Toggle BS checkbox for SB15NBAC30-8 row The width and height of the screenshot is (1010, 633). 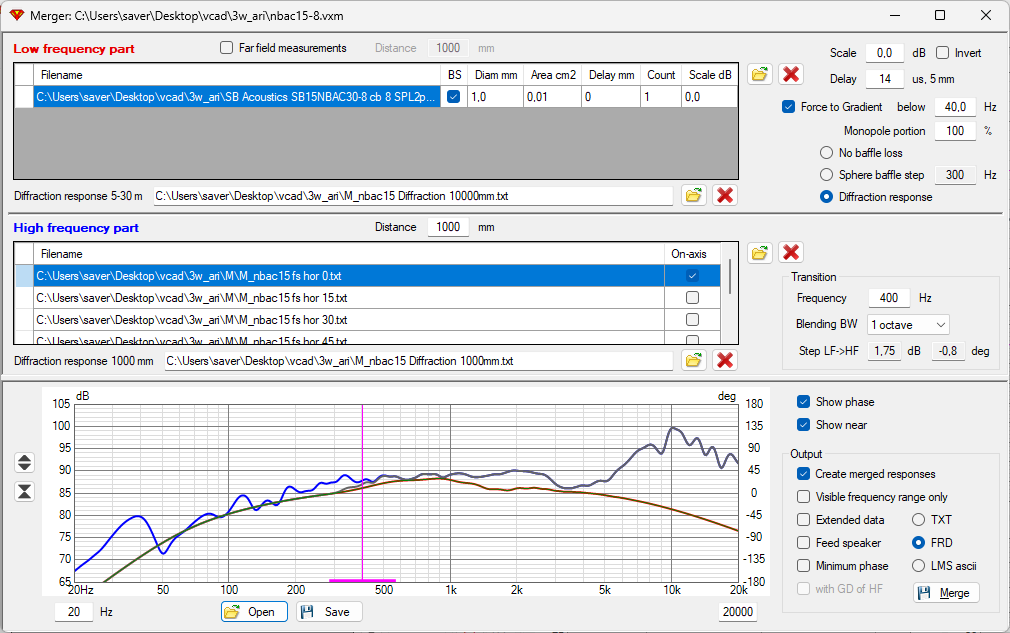(x=453, y=97)
